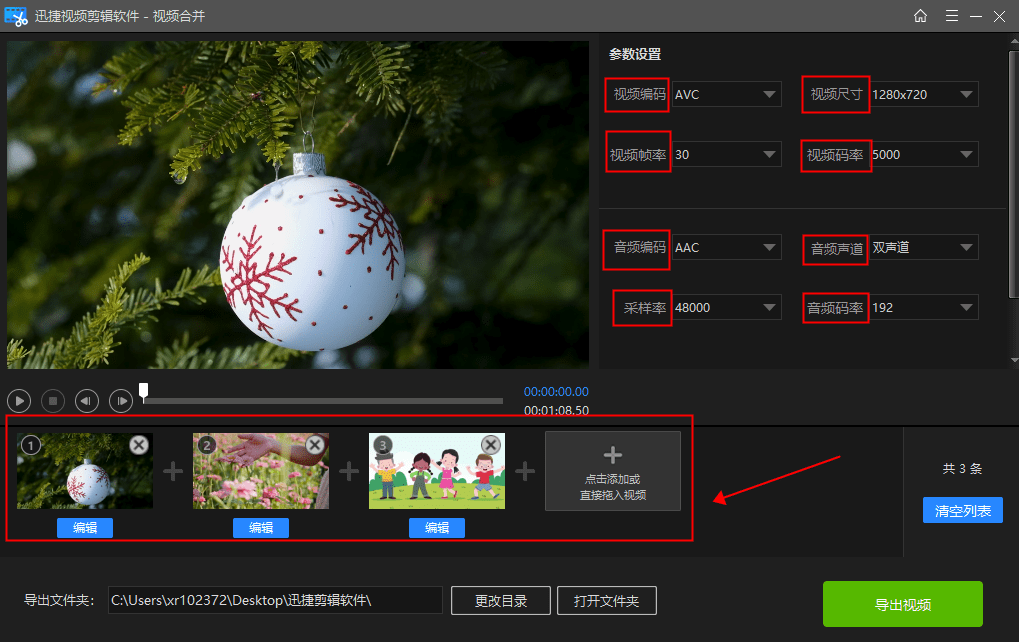Click the green 导出视频 button
This screenshot has height=642, width=1019.
point(903,604)
